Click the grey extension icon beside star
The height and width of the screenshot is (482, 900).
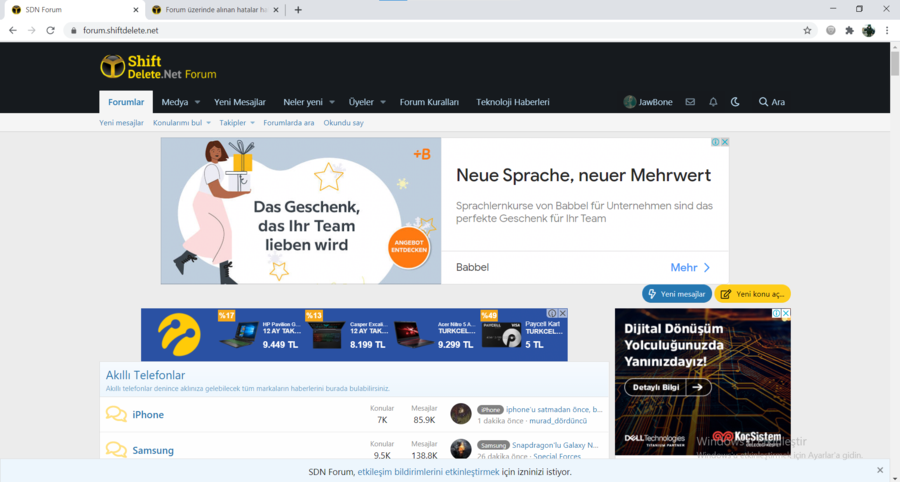831,30
